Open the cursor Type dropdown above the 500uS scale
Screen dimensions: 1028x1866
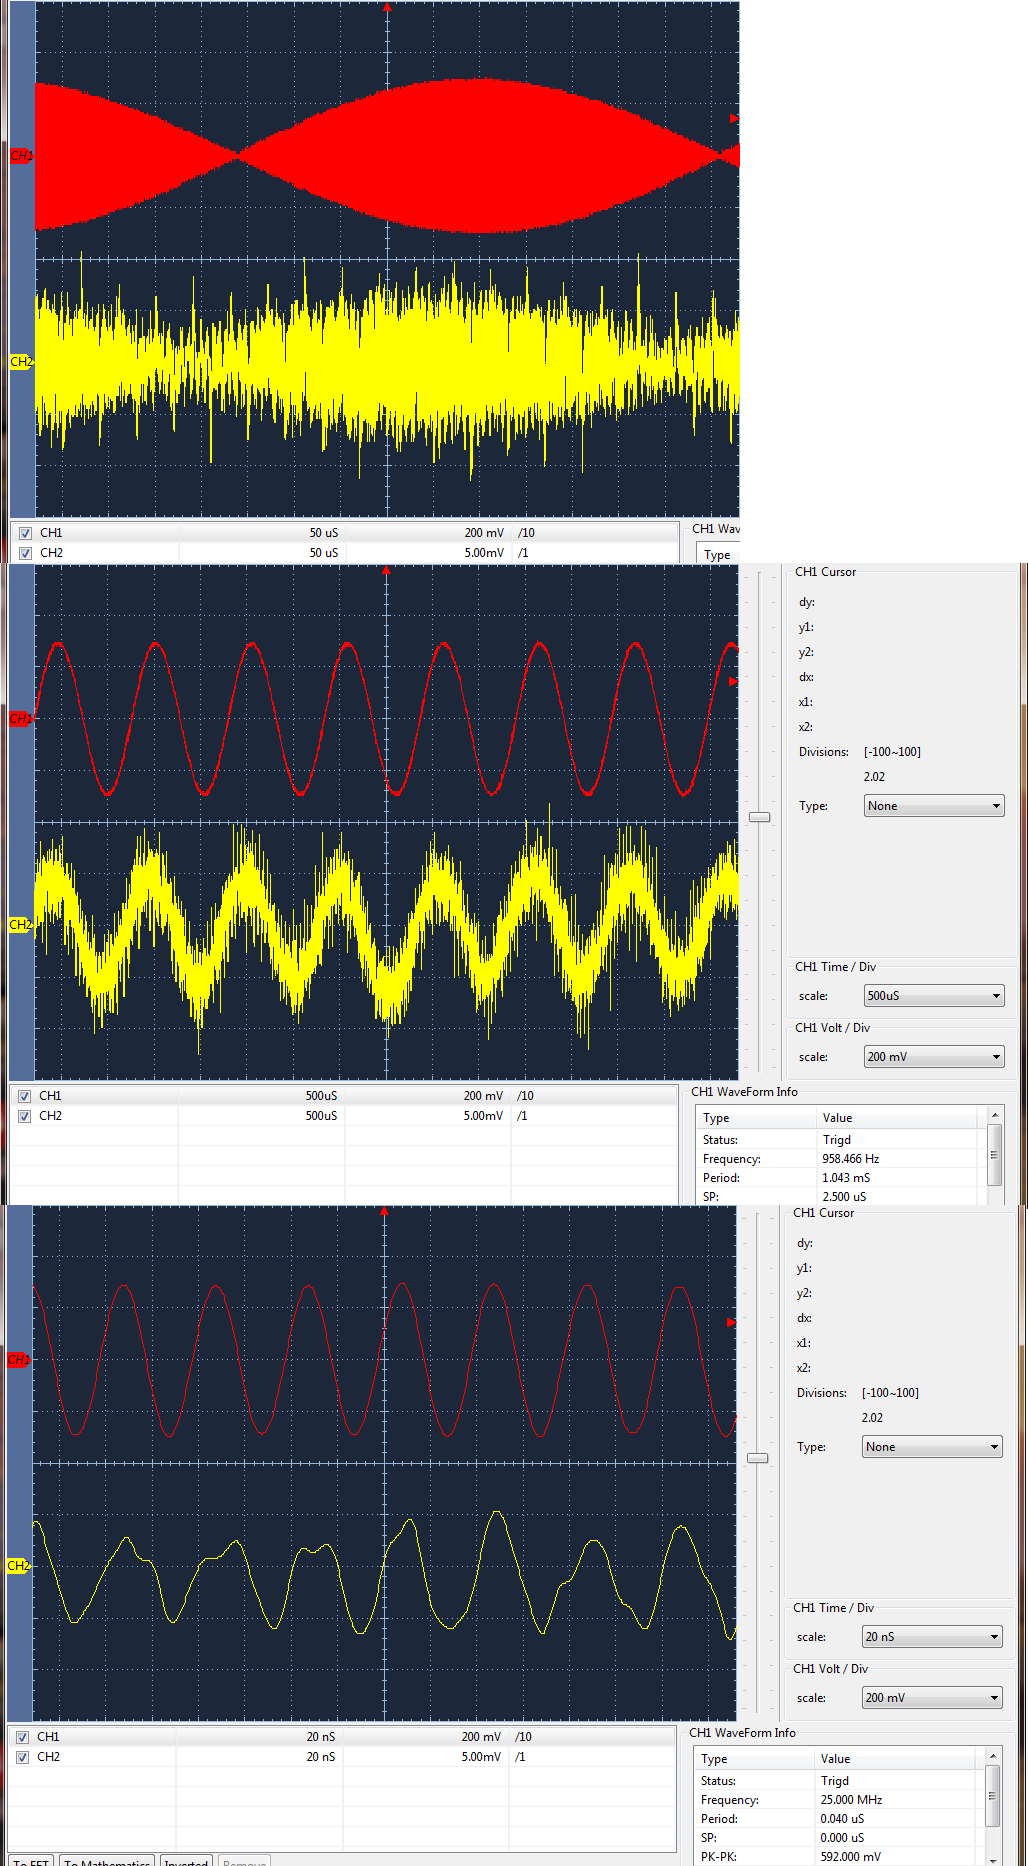coord(934,806)
